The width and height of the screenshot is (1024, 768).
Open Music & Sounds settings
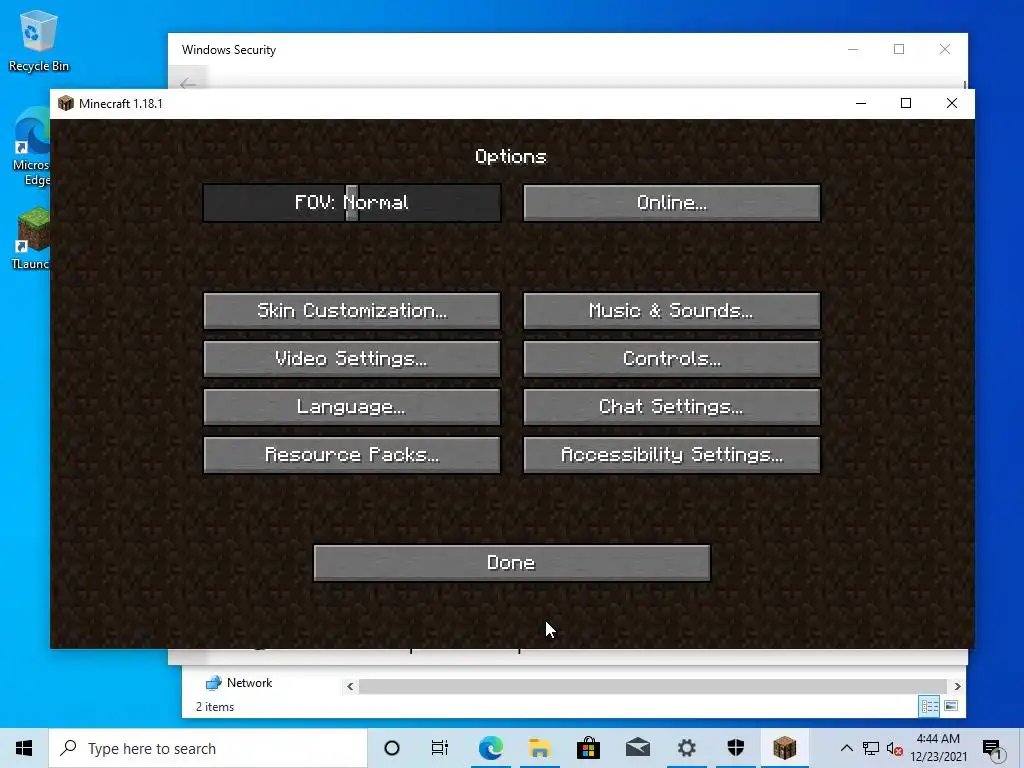[x=671, y=310]
